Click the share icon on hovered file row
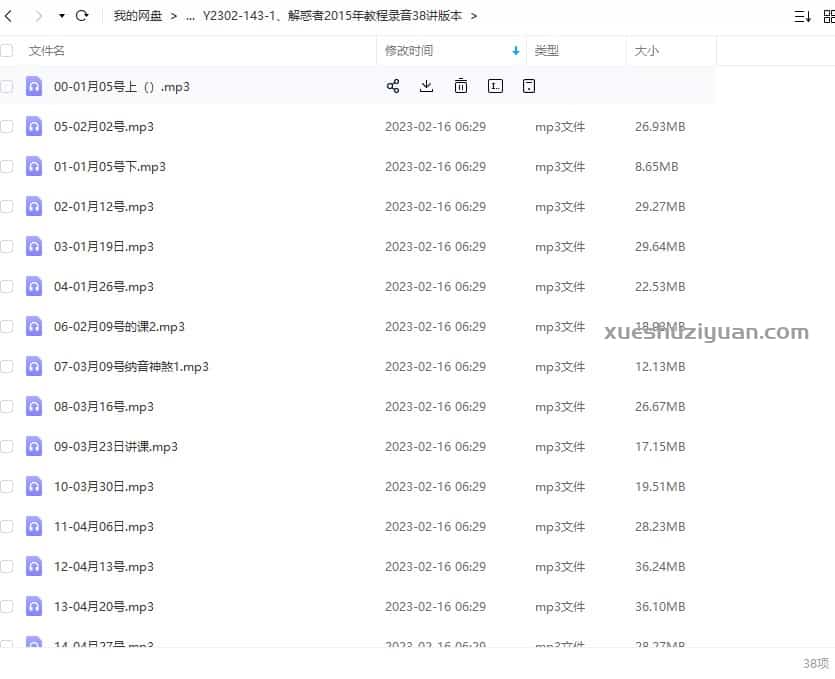This screenshot has width=835, height=679. (x=393, y=86)
